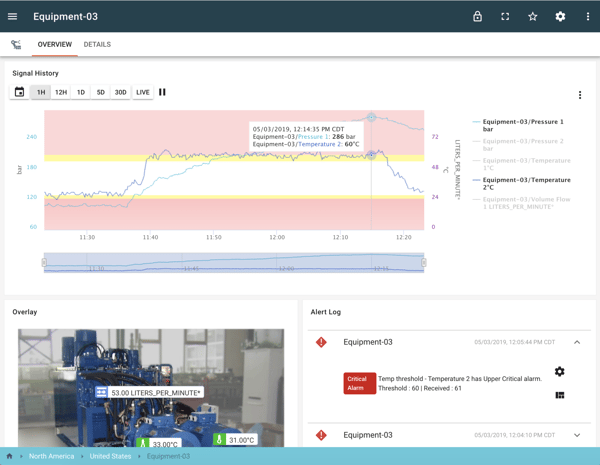Collapse the first Equipment-03 alert
Image resolution: width=600 pixels, height=465 pixels.
[x=577, y=342]
